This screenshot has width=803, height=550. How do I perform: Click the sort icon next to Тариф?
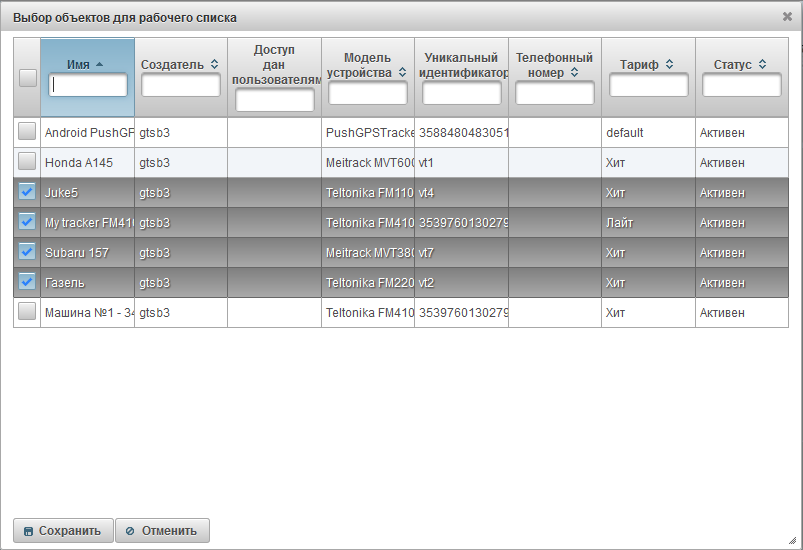click(669, 64)
